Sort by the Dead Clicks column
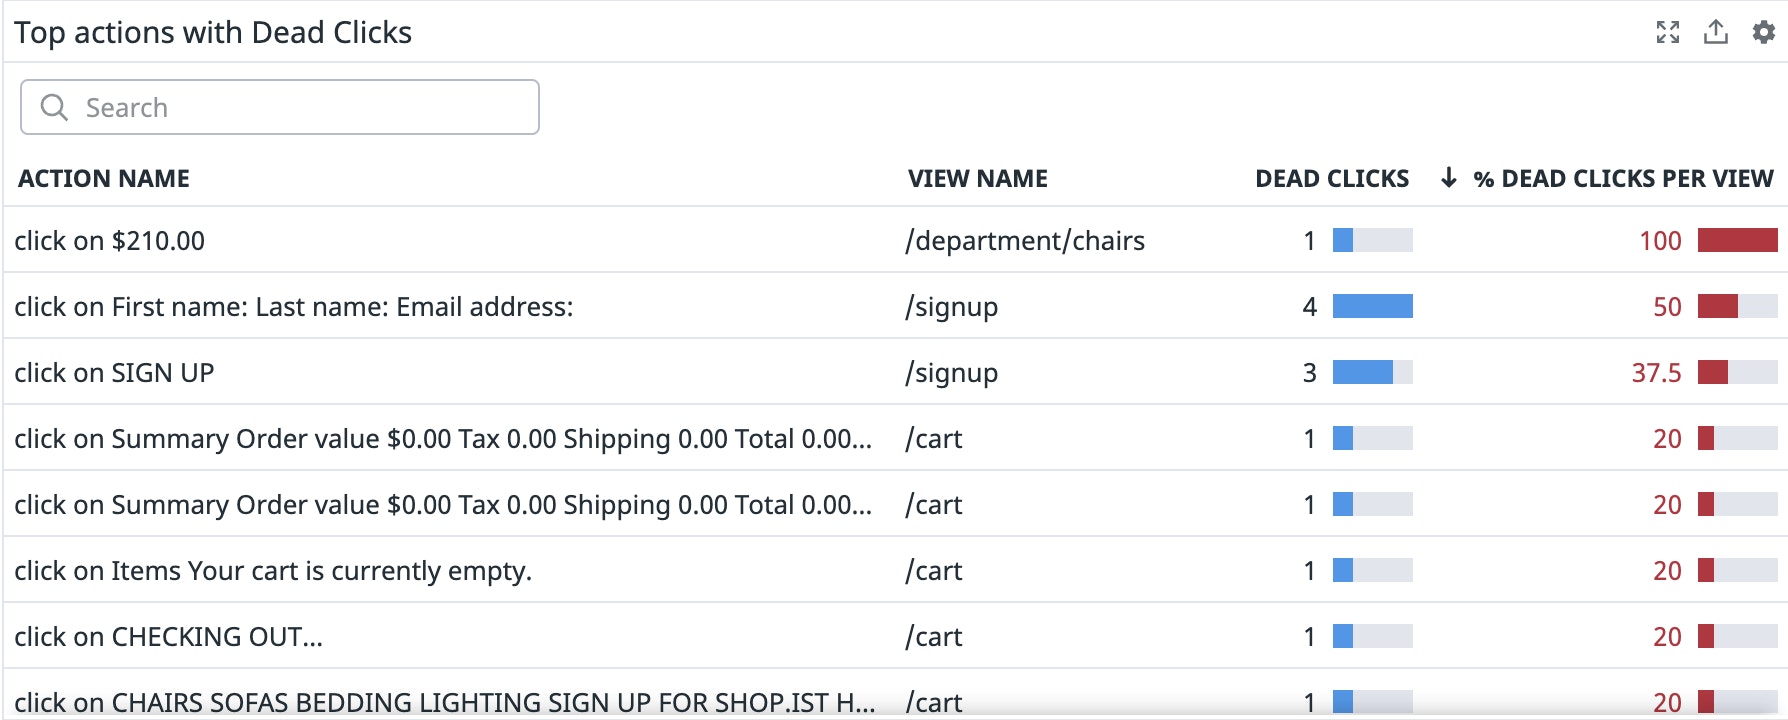Image resolution: width=1788 pixels, height=720 pixels. point(1331,178)
